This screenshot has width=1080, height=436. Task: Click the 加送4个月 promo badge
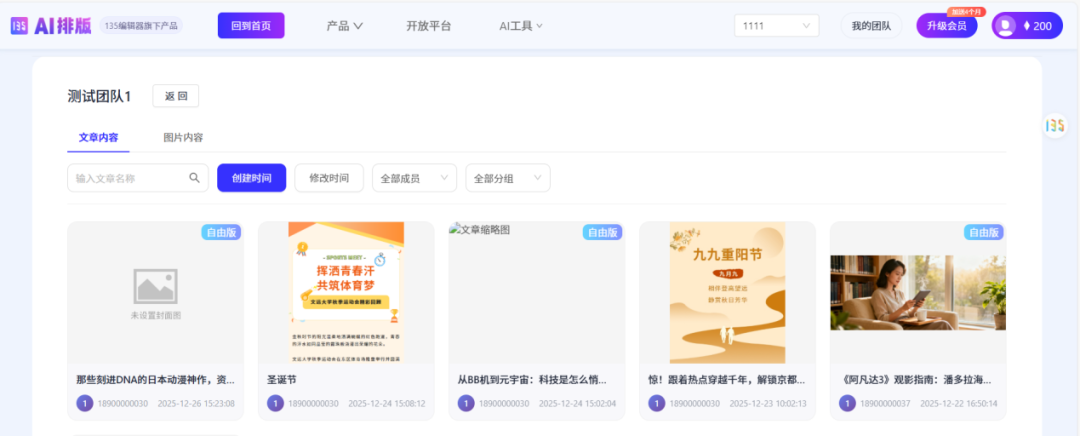(x=966, y=12)
